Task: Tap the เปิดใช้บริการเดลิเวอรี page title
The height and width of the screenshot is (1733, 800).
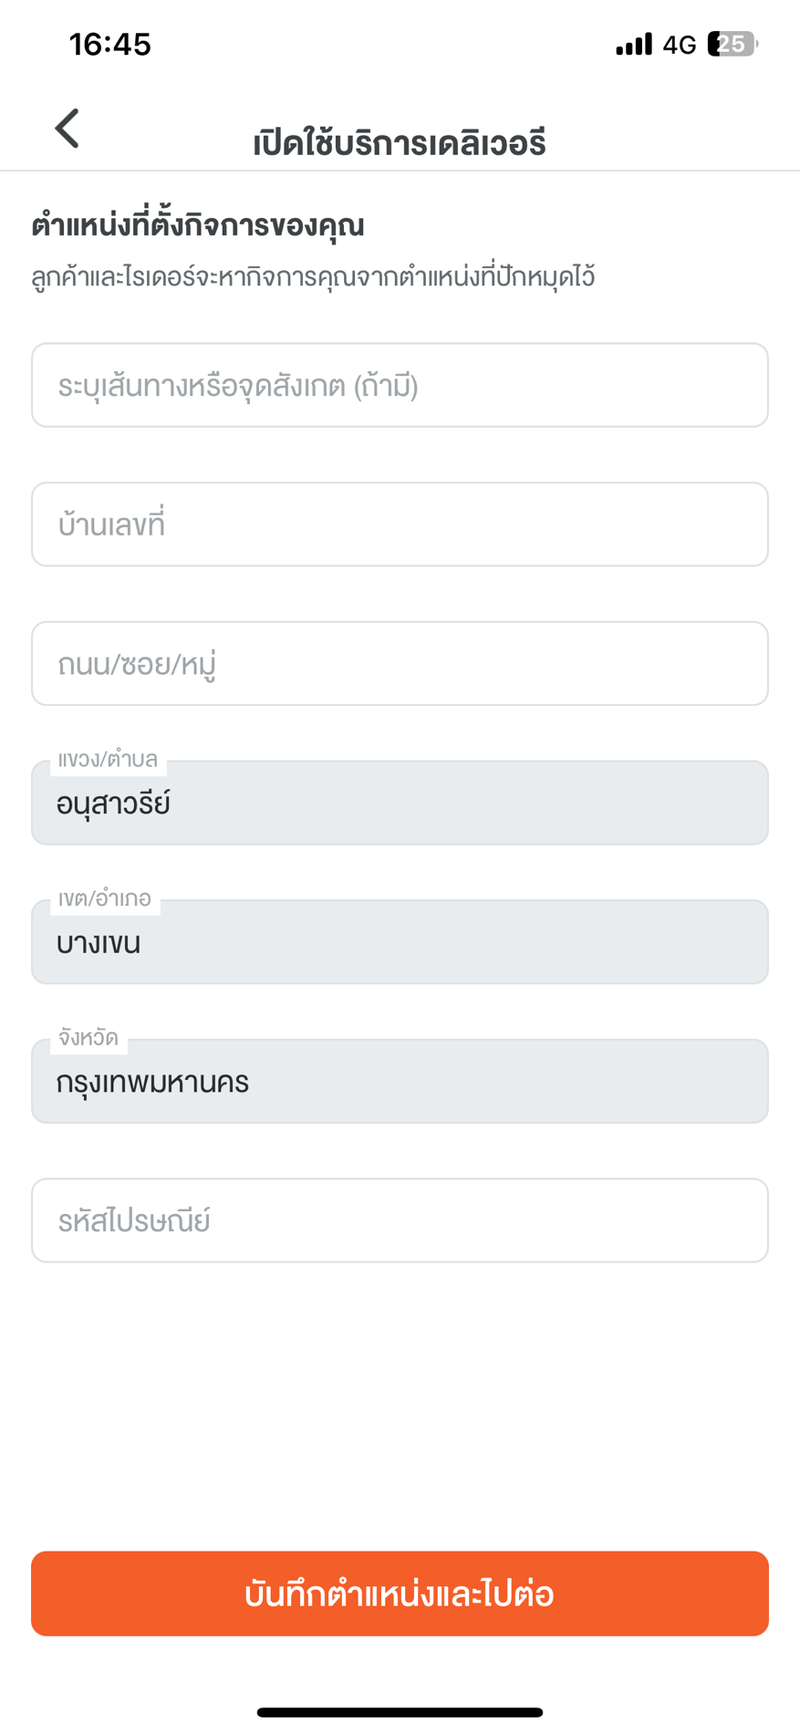Action: [x=400, y=143]
